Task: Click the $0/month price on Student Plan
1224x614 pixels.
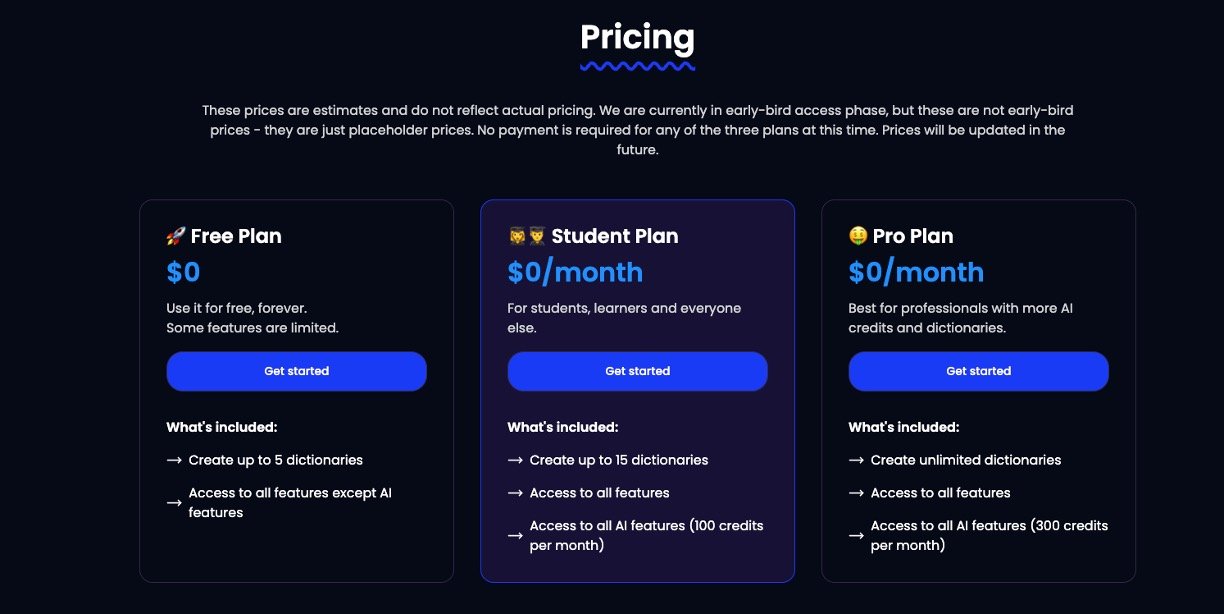Action: pos(575,272)
